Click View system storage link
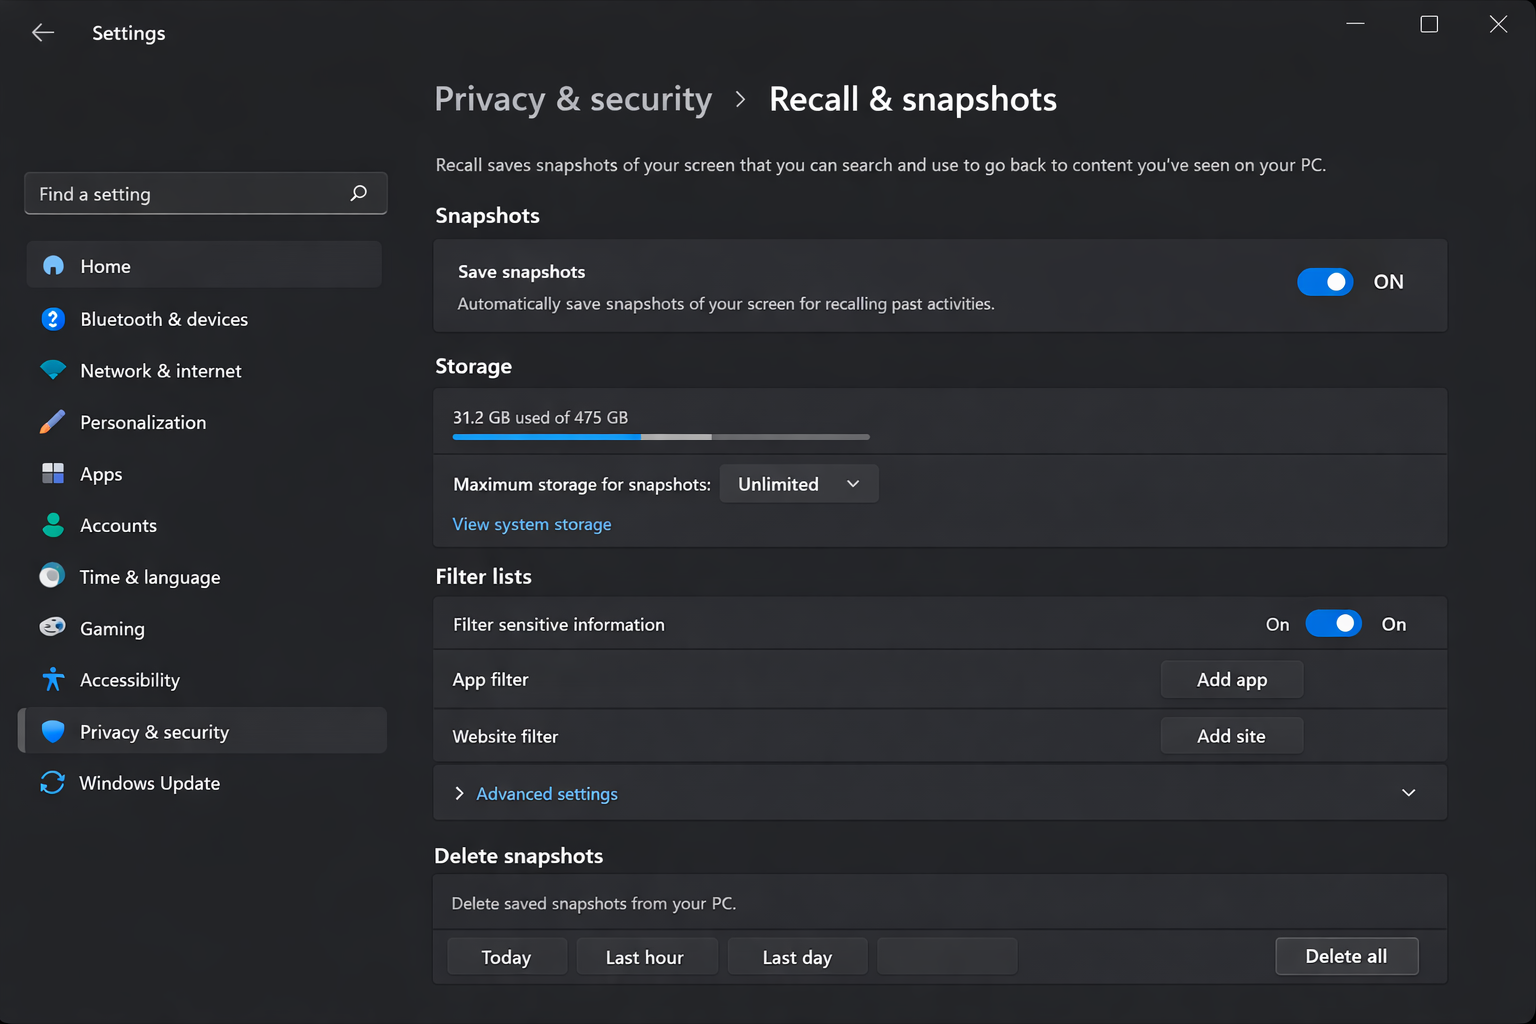 click(x=531, y=524)
